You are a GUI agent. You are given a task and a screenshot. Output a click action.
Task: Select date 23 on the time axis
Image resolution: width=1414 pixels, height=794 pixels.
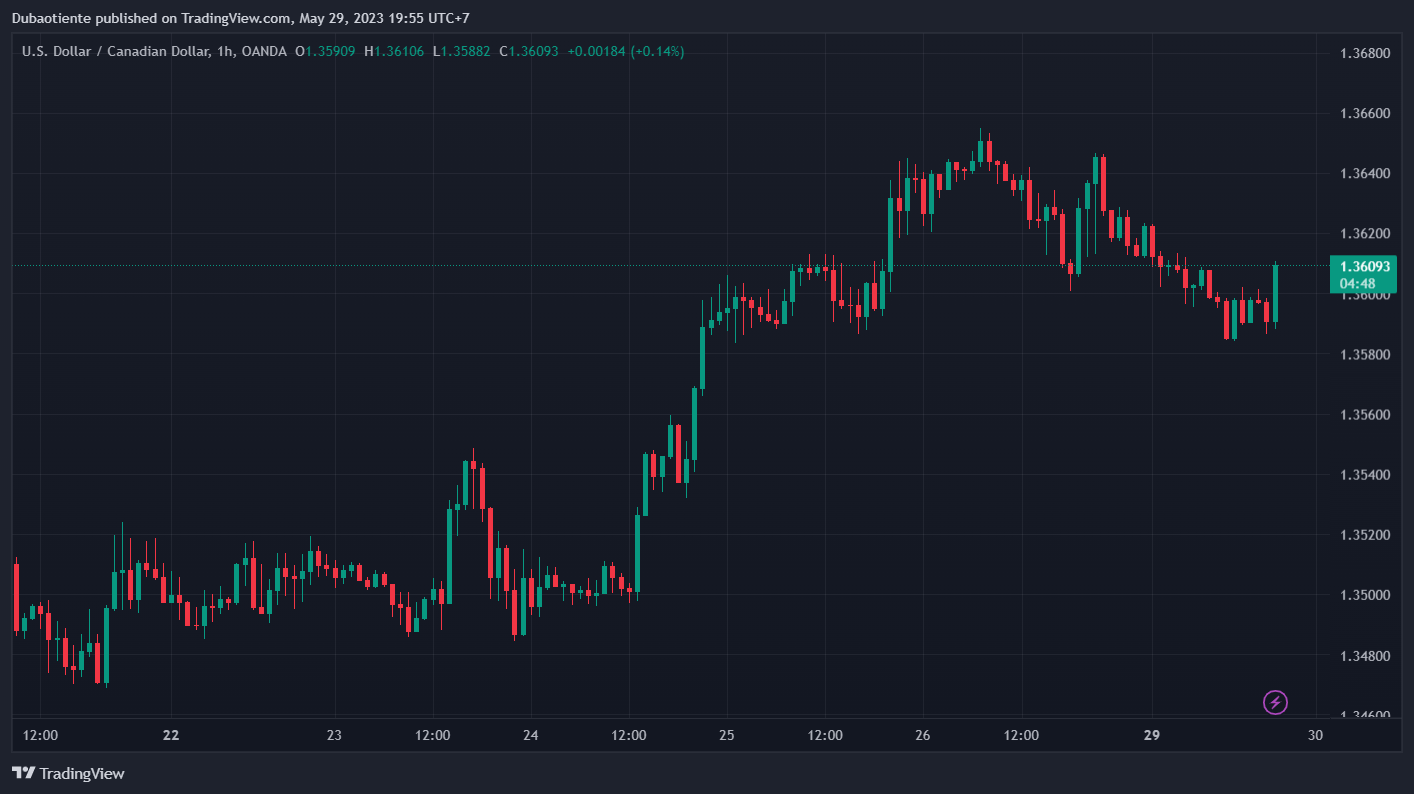click(334, 735)
